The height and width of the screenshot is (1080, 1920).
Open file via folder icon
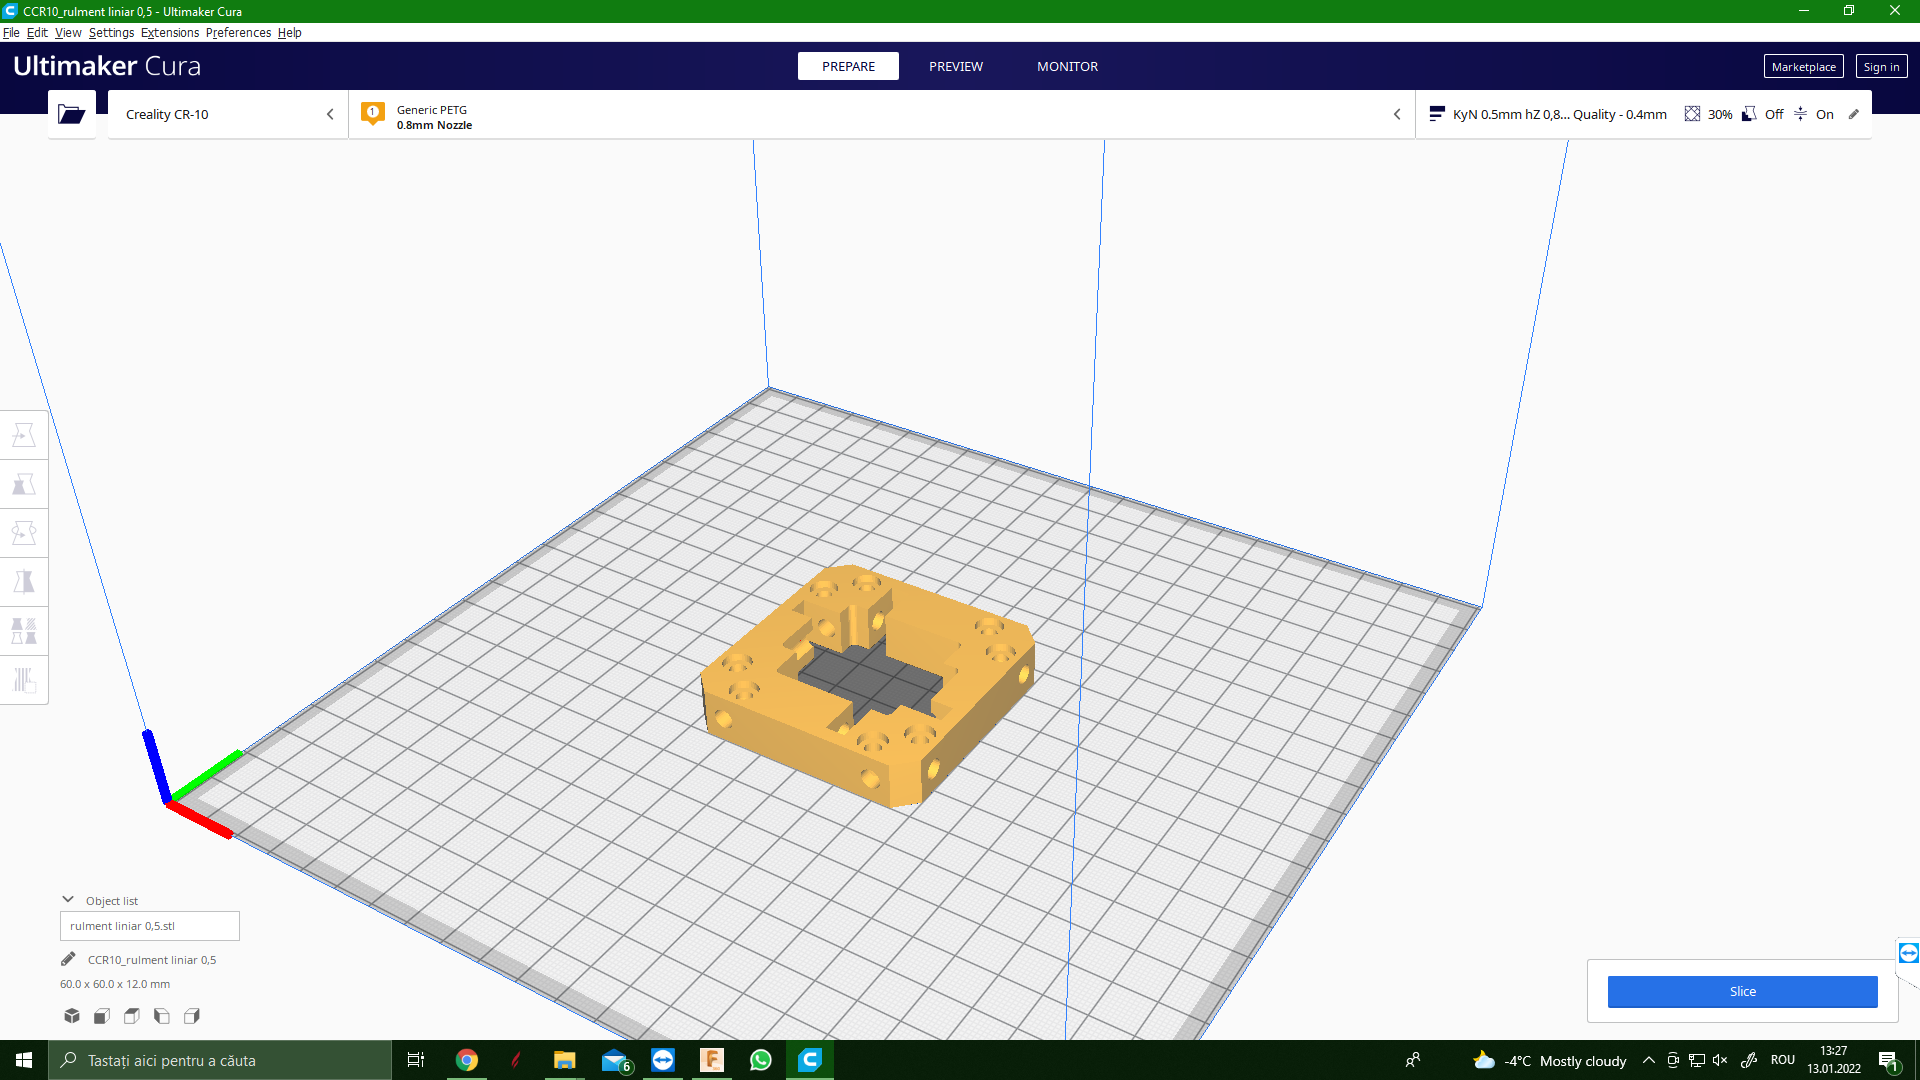point(71,114)
